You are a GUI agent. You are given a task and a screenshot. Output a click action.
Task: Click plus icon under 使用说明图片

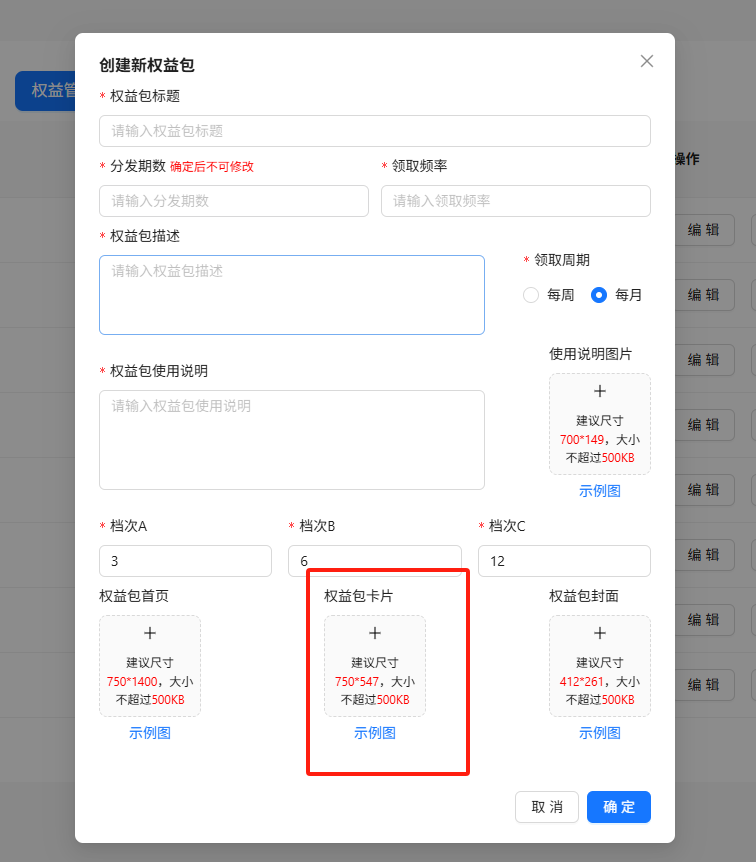point(600,392)
